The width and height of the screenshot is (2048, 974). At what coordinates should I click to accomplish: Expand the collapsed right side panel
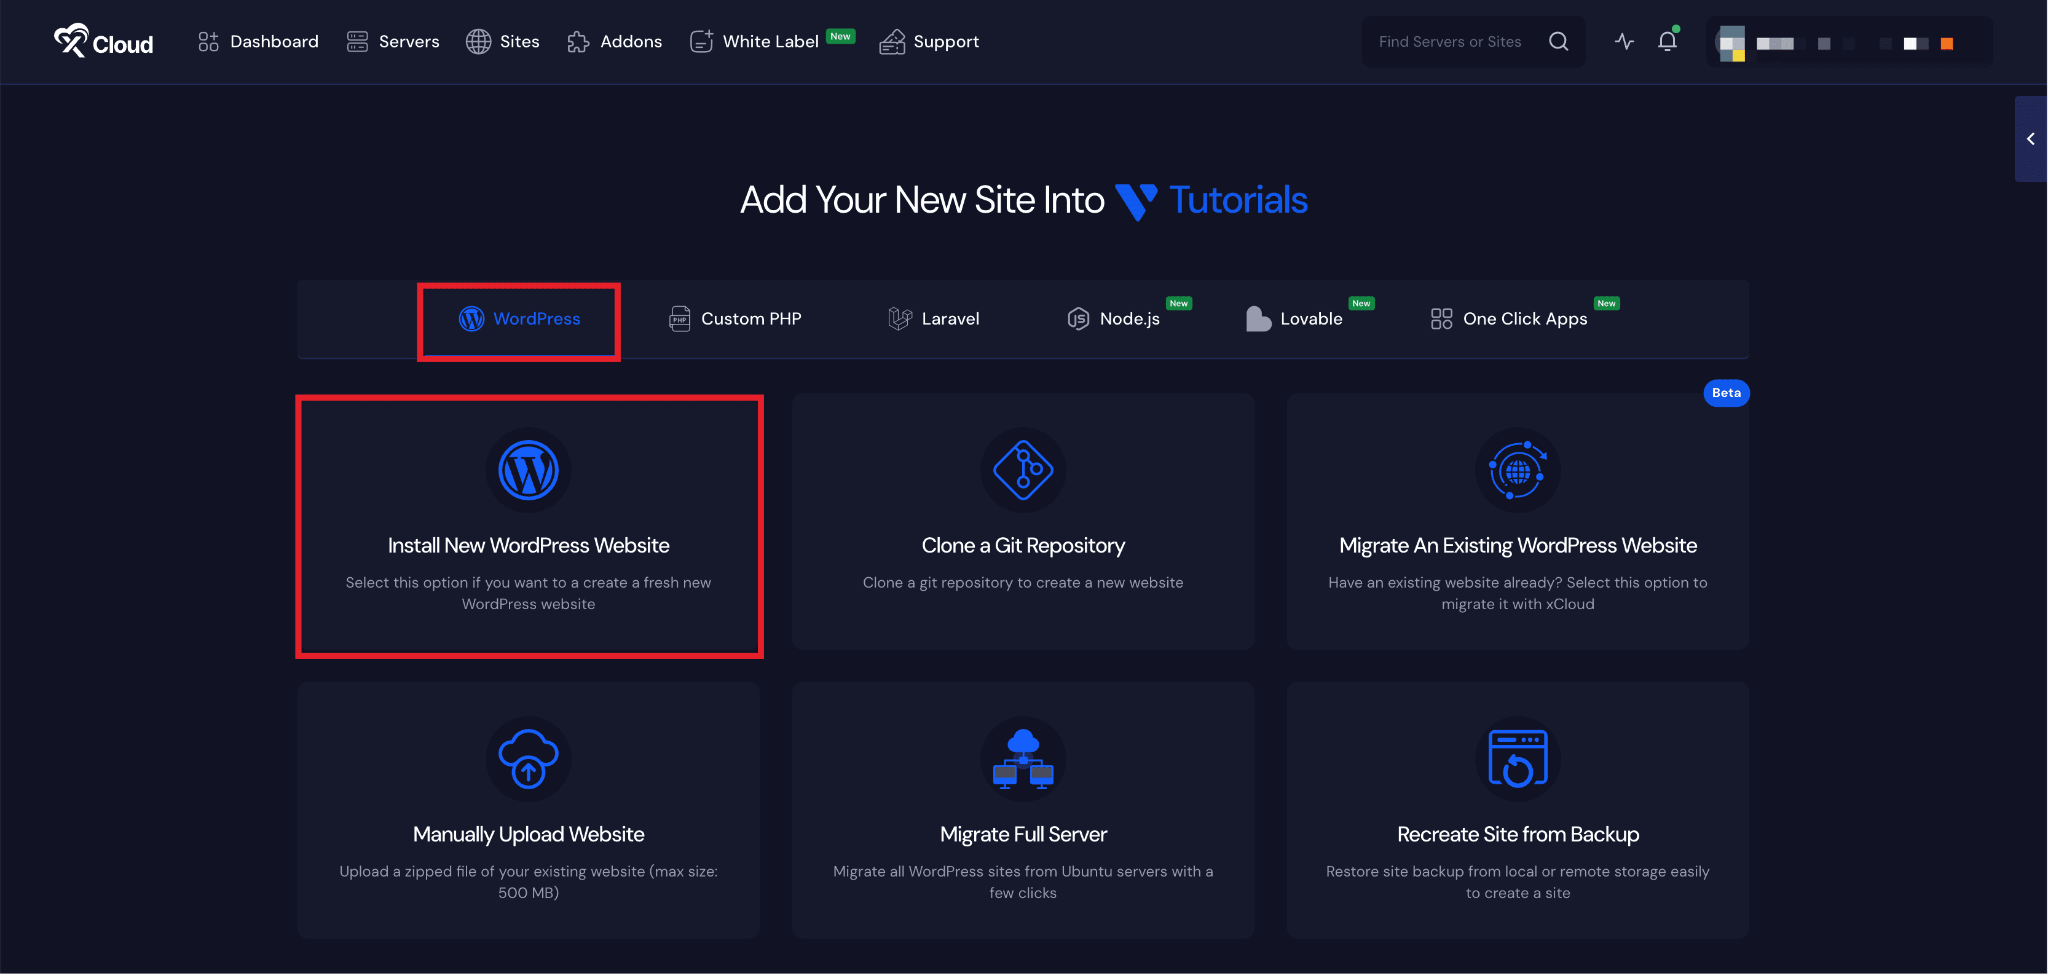[2030, 139]
